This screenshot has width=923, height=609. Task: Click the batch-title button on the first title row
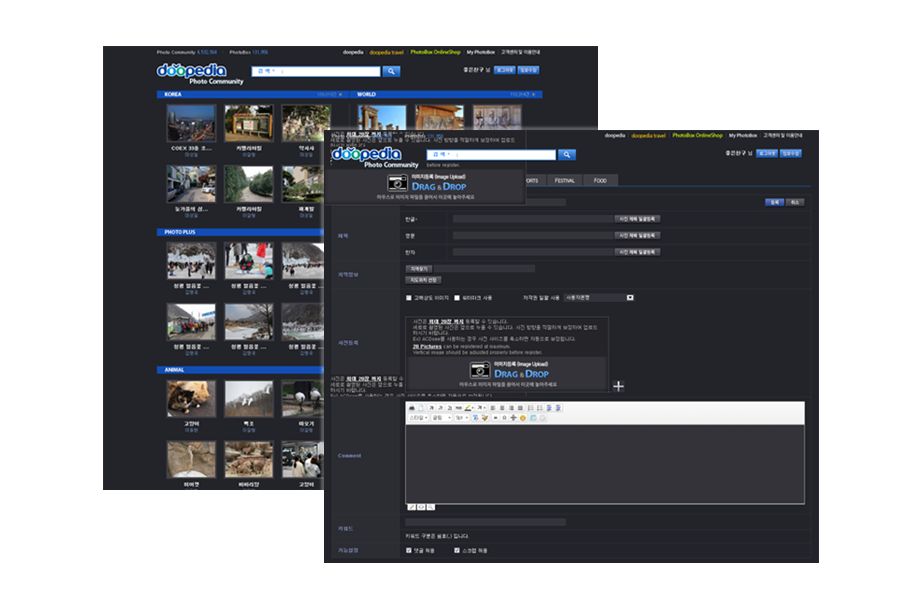[637, 219]
